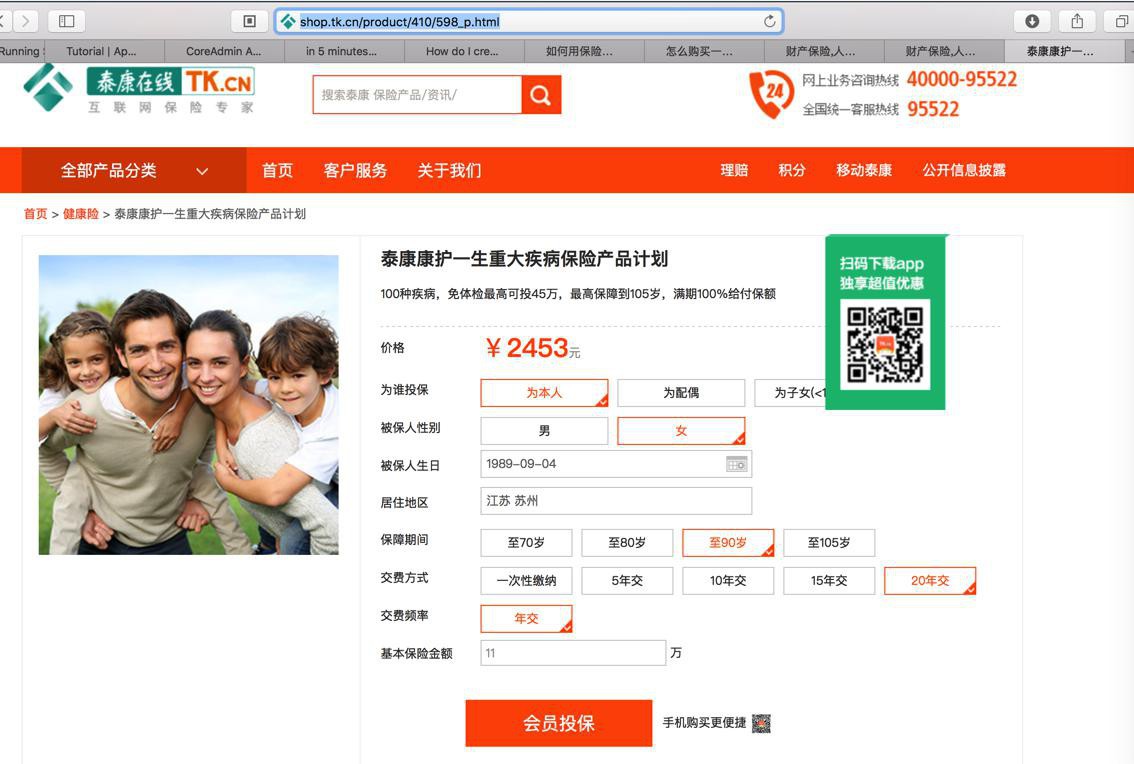1134x764 pixels.
Task: Open the calendar icon in birthday field
Action: coord(736,464)
